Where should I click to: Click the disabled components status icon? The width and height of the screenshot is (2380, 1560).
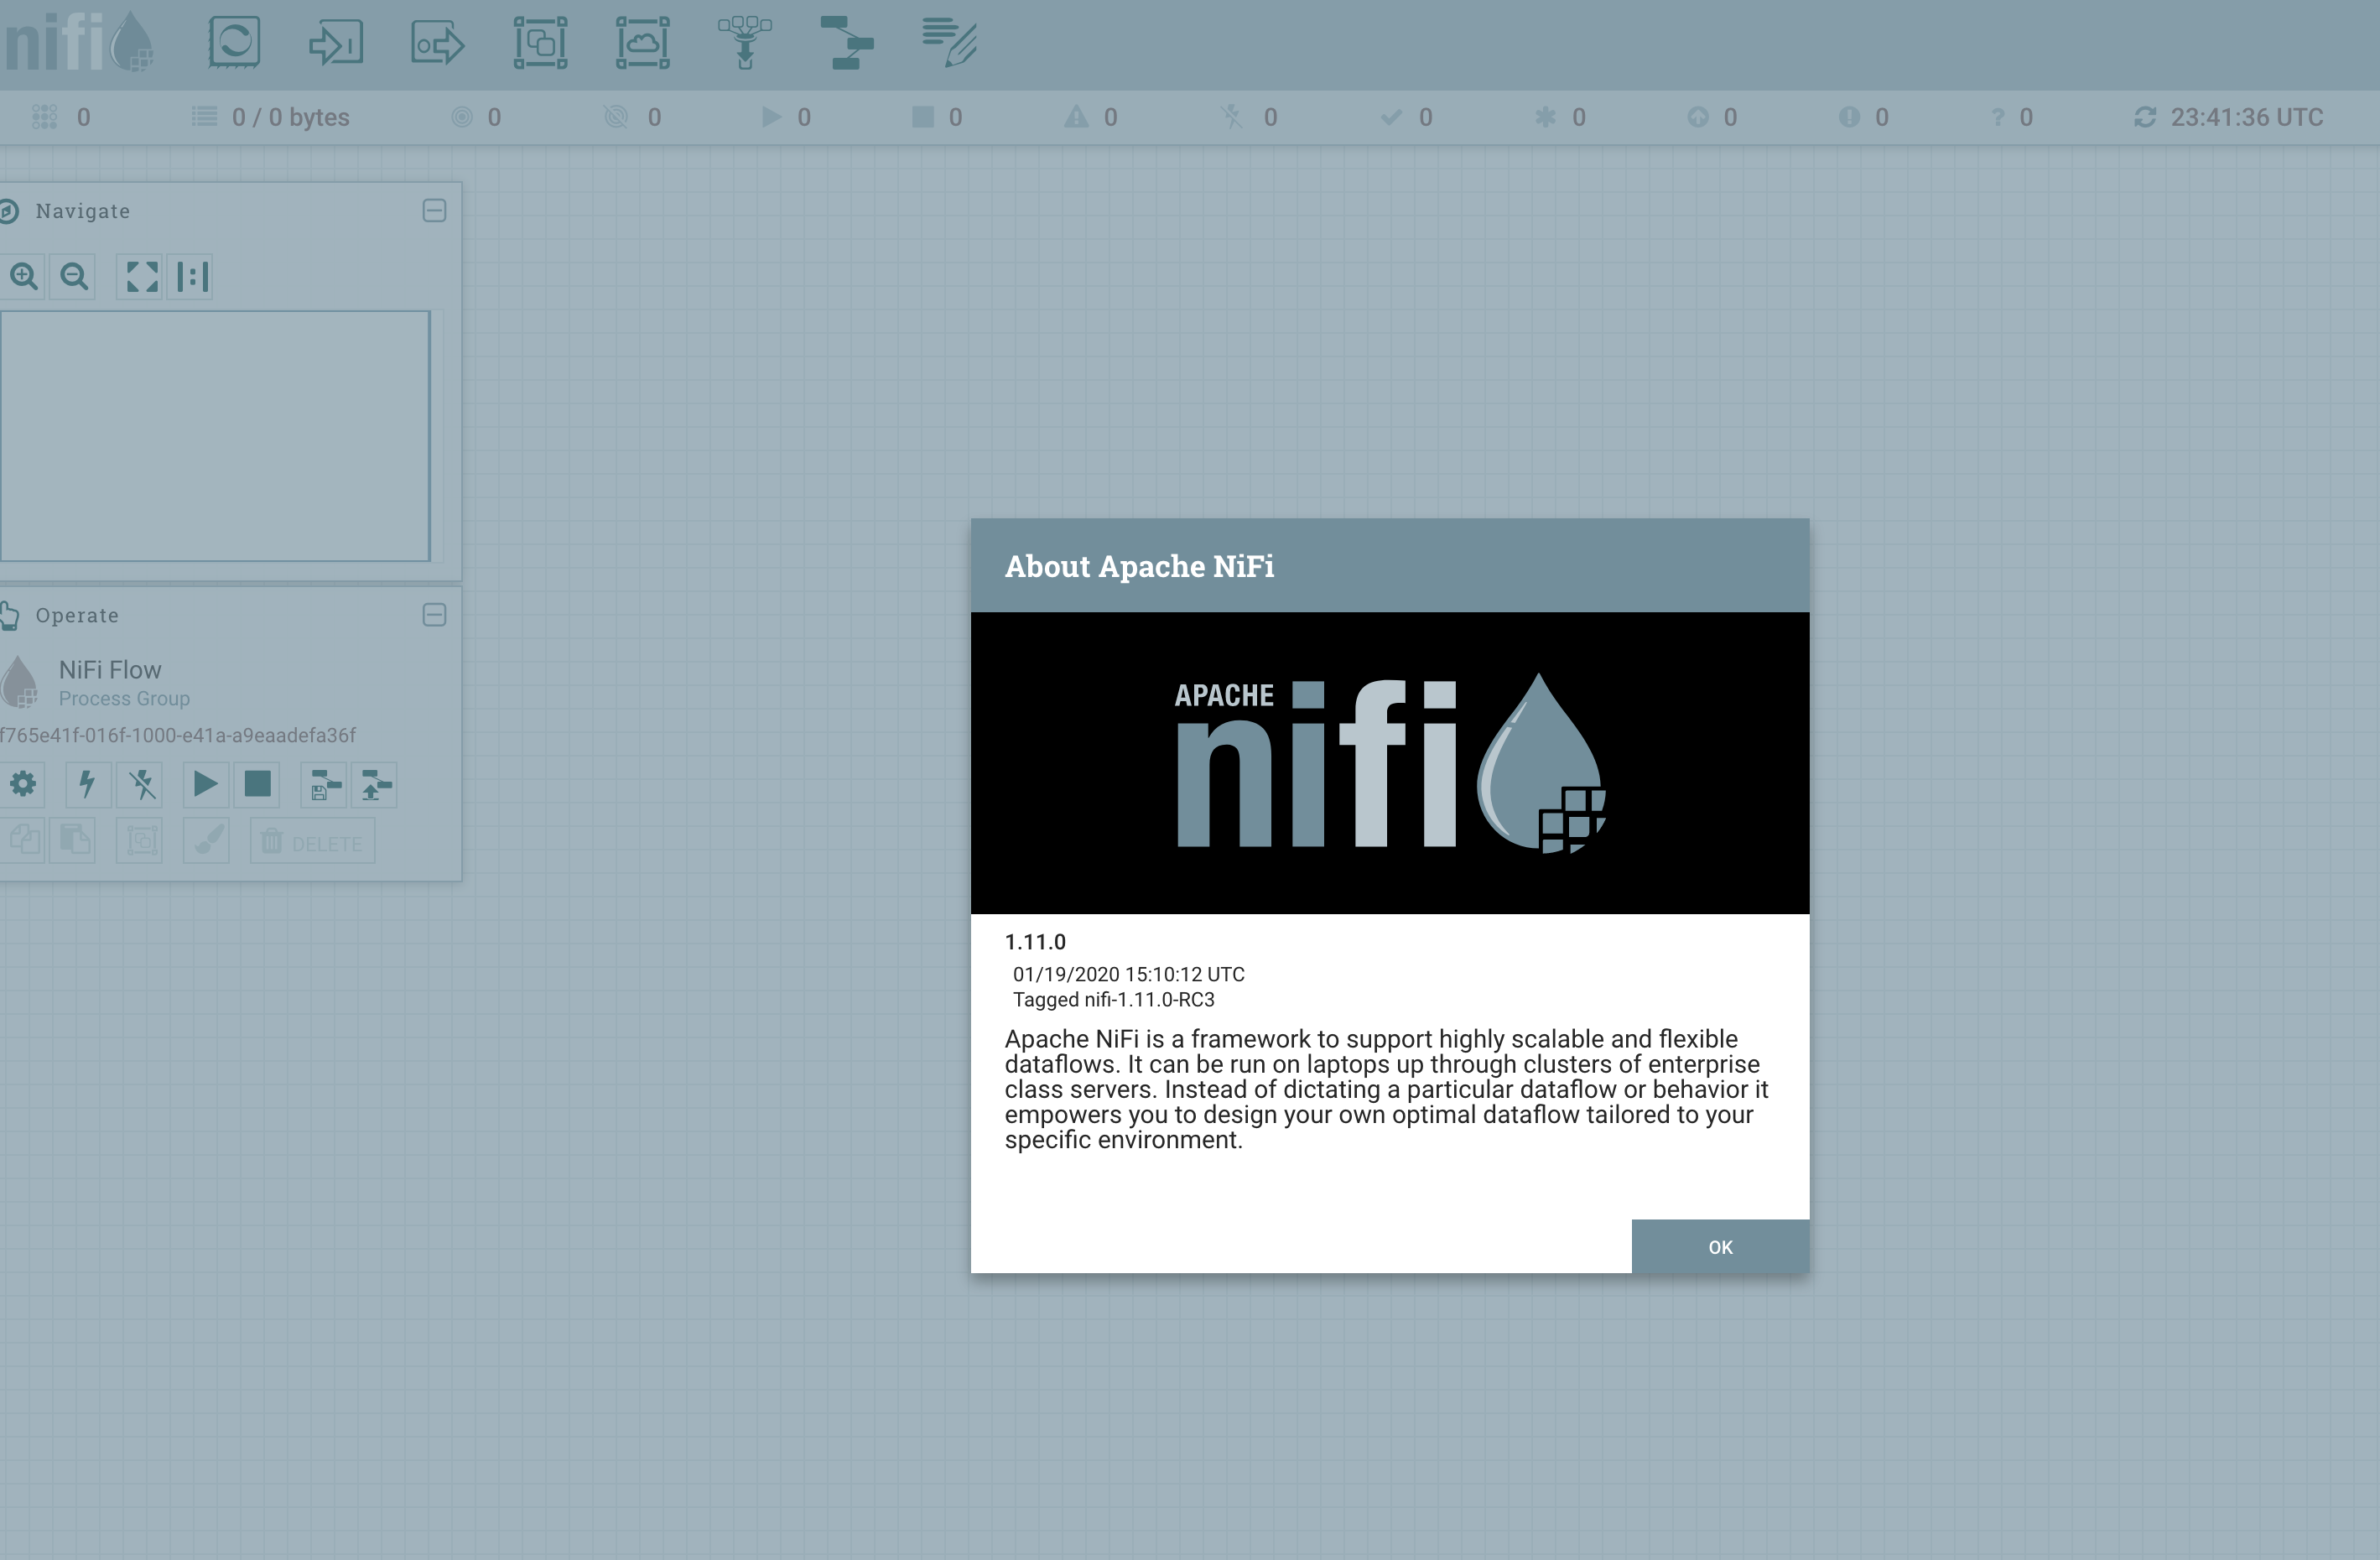pyautogui.click(x=1232, y=117)
